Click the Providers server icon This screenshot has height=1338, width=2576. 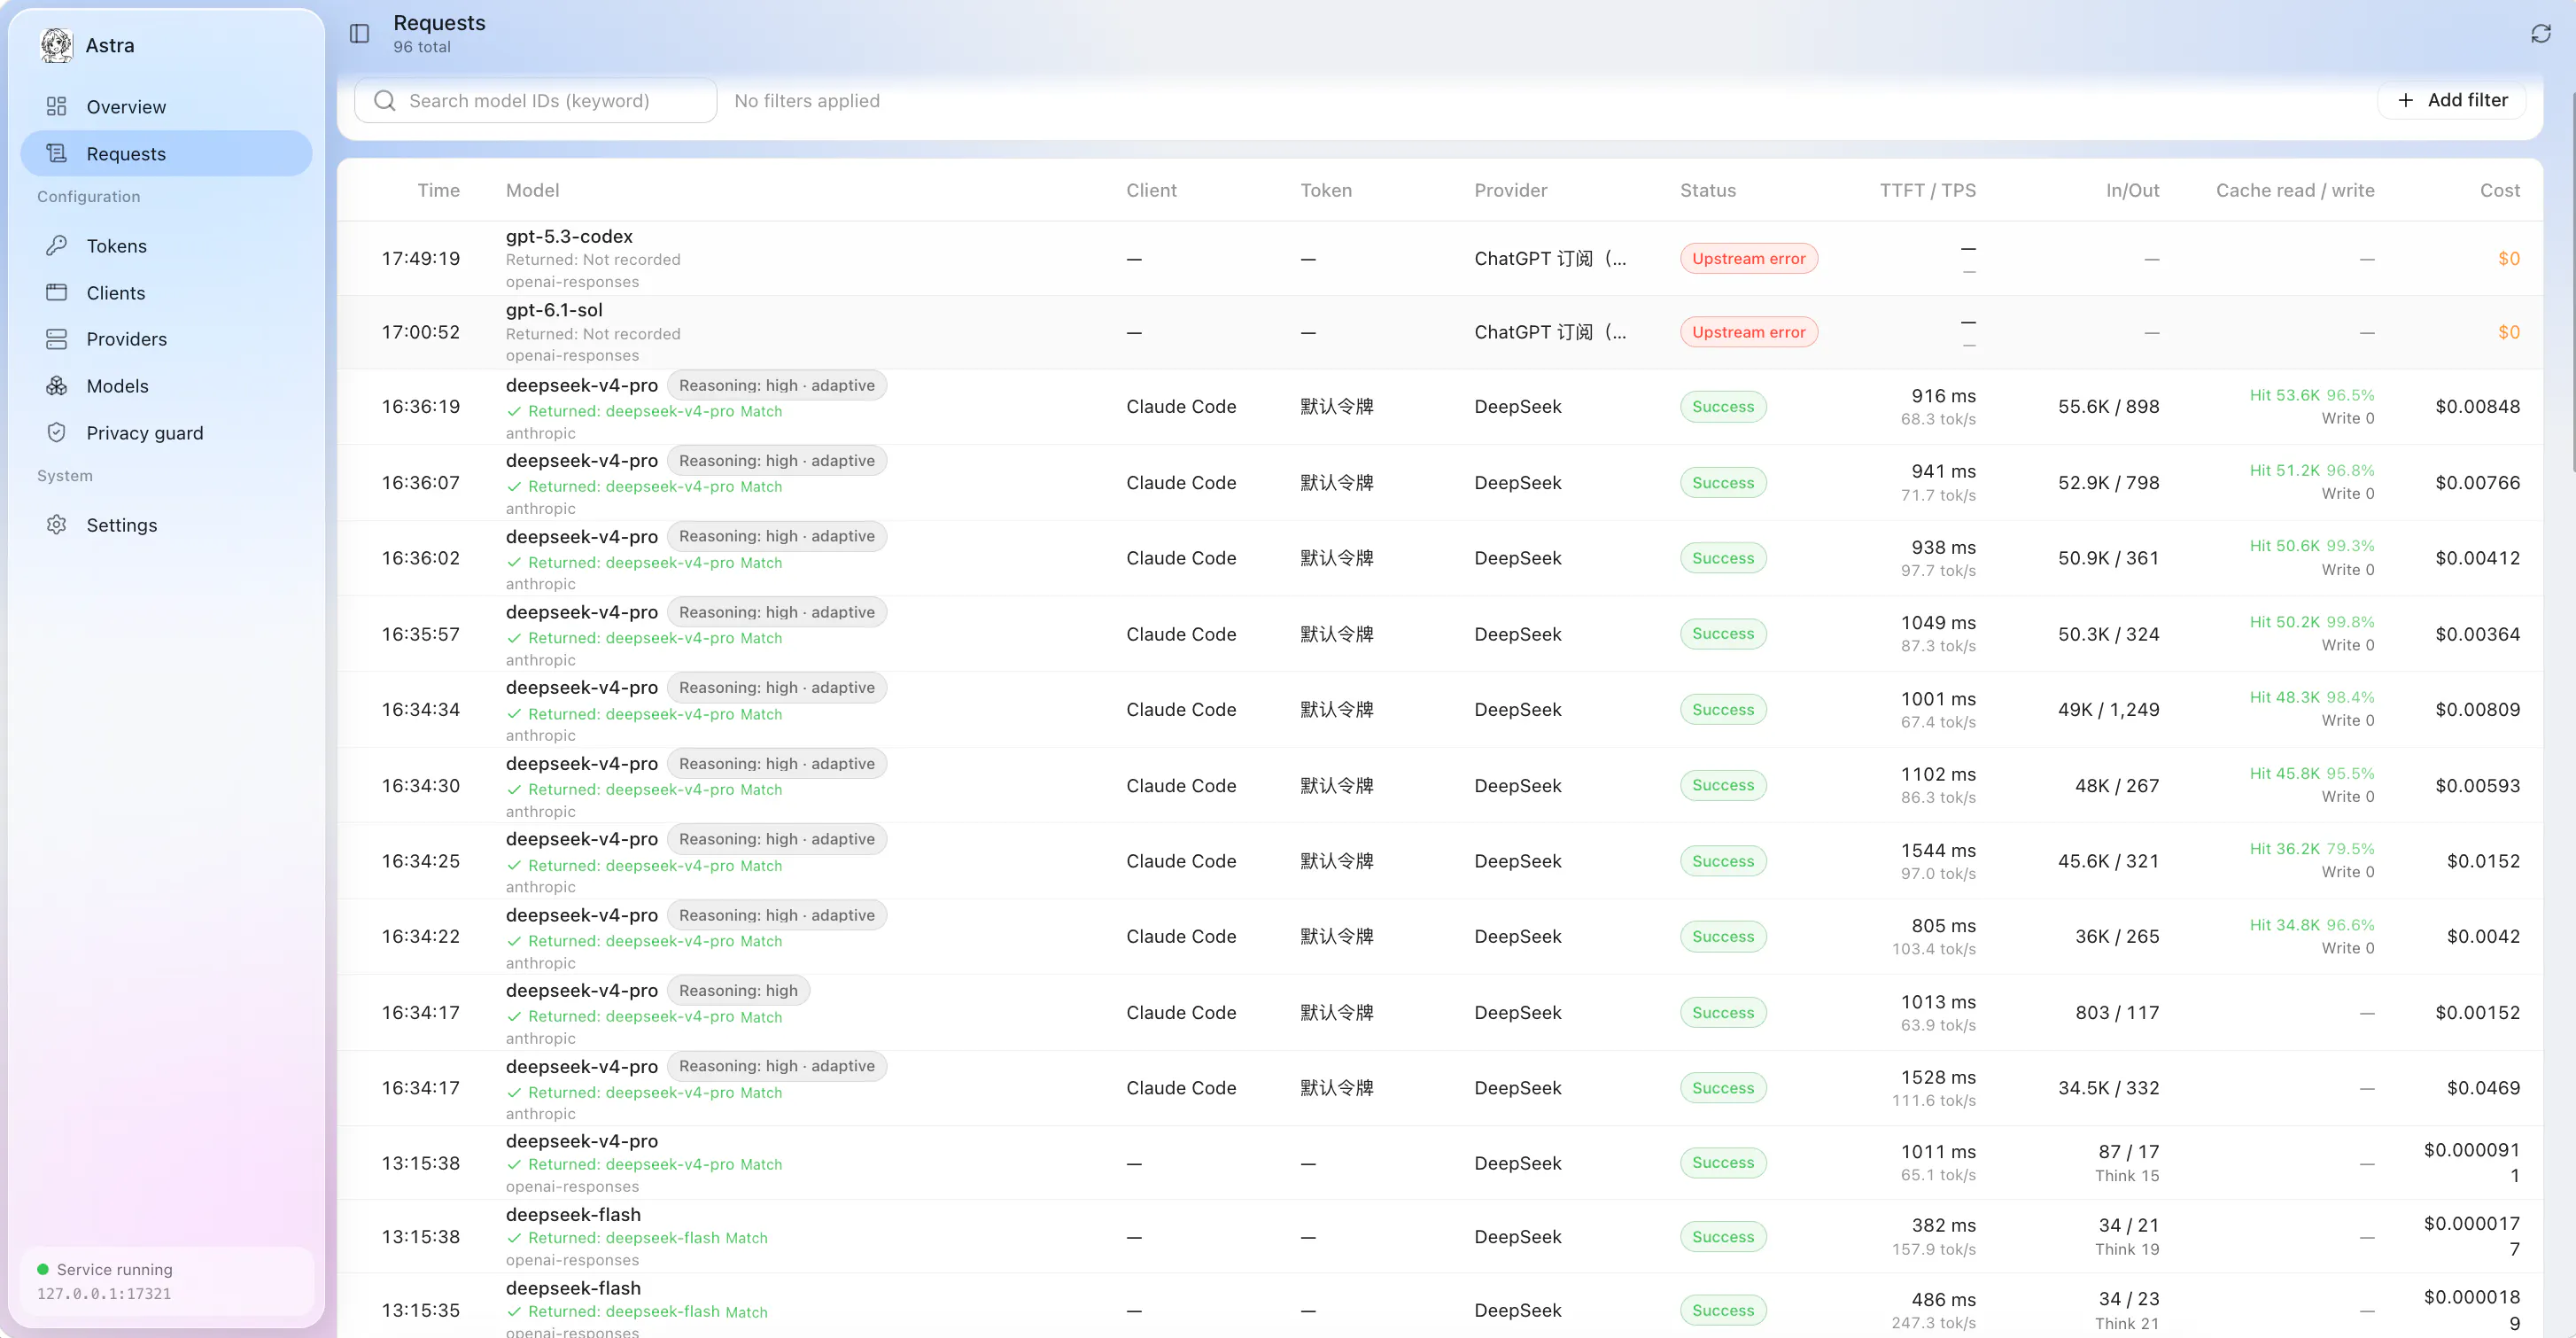(x=56, y=339)
